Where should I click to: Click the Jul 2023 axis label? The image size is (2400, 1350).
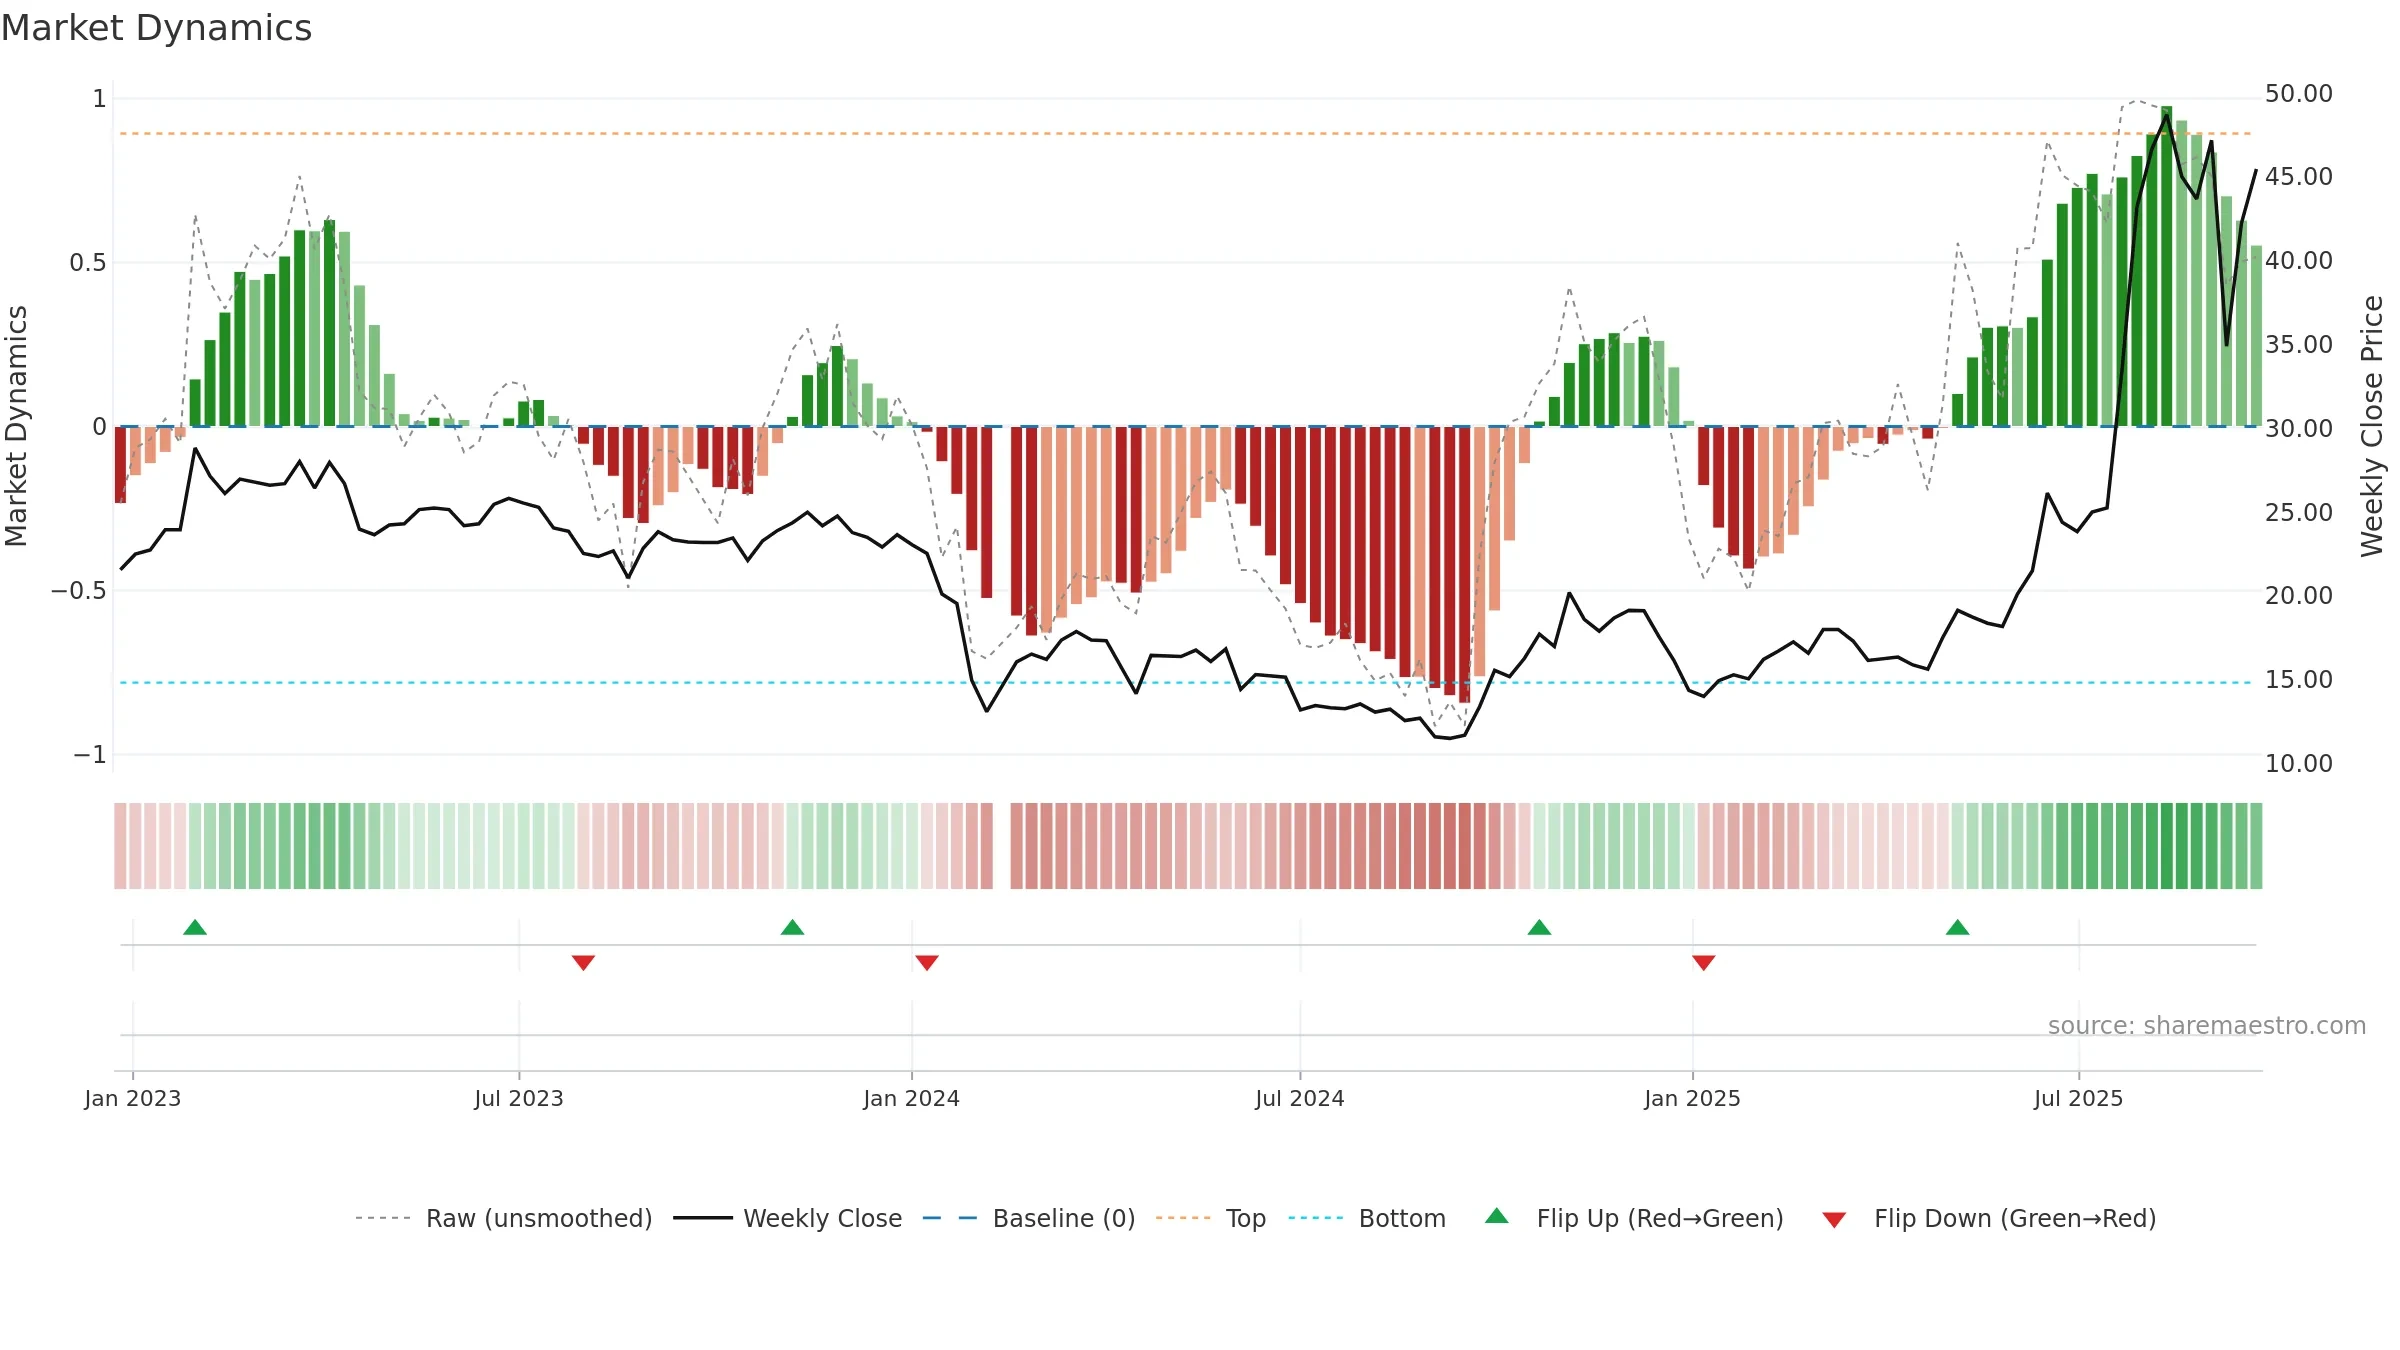[x=519, y=1098]
